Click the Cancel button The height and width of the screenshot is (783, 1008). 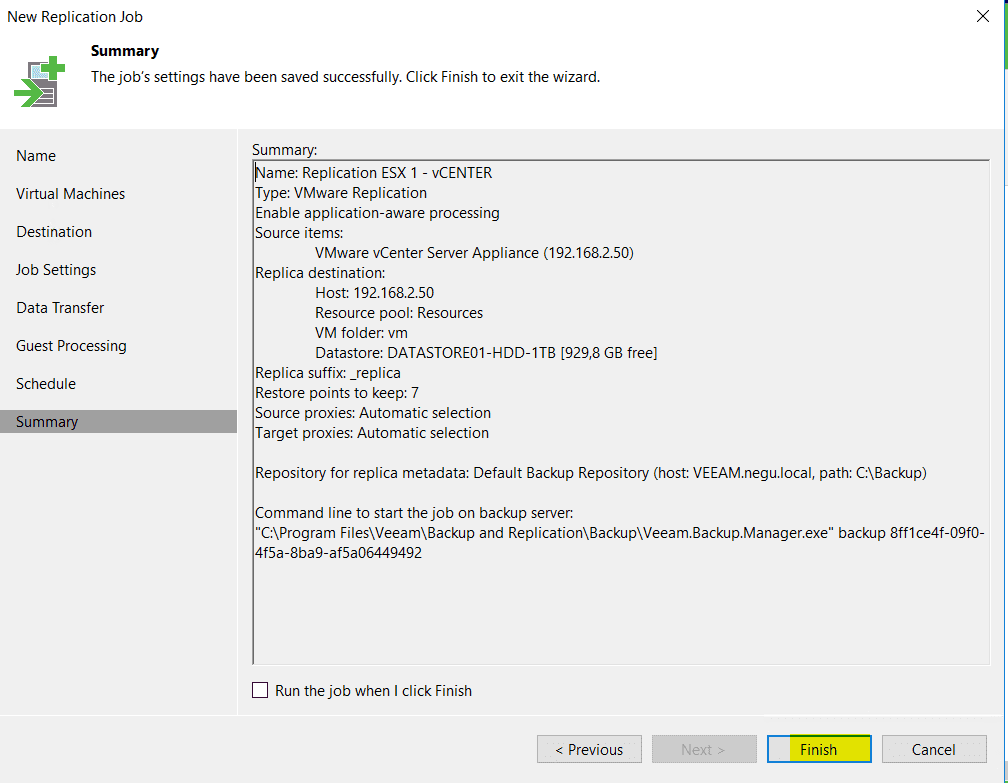pyautogui.click(x=933, y=749)
